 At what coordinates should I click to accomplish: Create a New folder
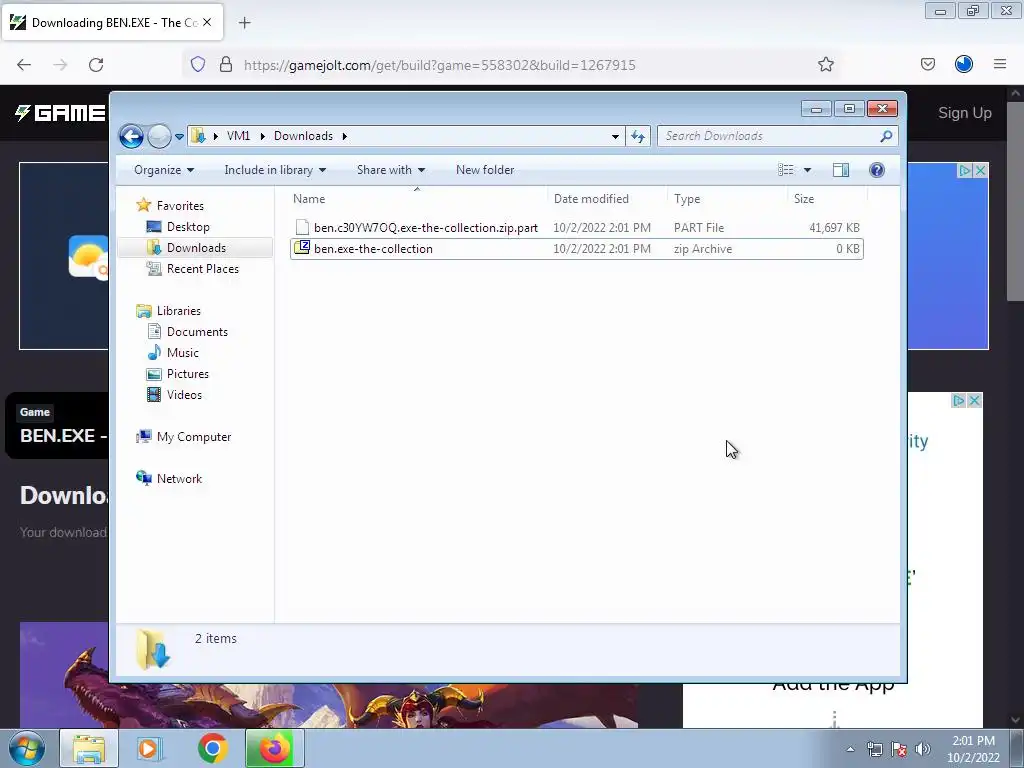pyautogui.click(x=485, y=170)
